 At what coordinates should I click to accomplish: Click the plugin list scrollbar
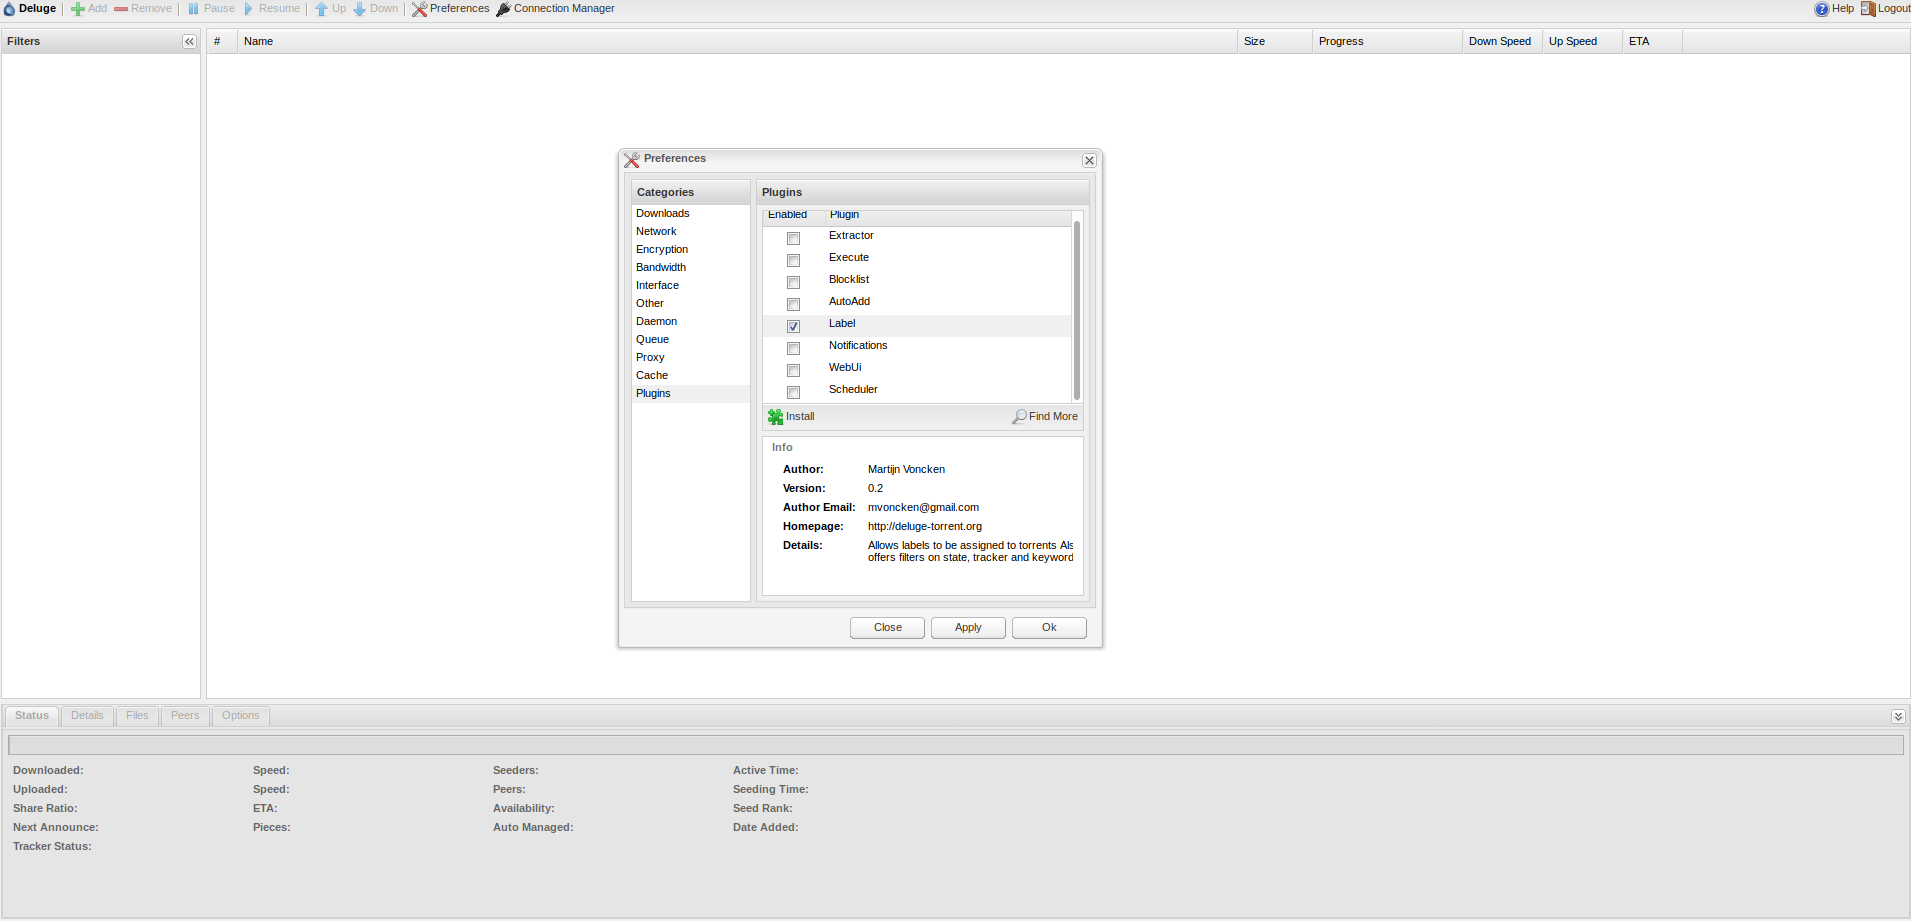[x=1077, y=310]
